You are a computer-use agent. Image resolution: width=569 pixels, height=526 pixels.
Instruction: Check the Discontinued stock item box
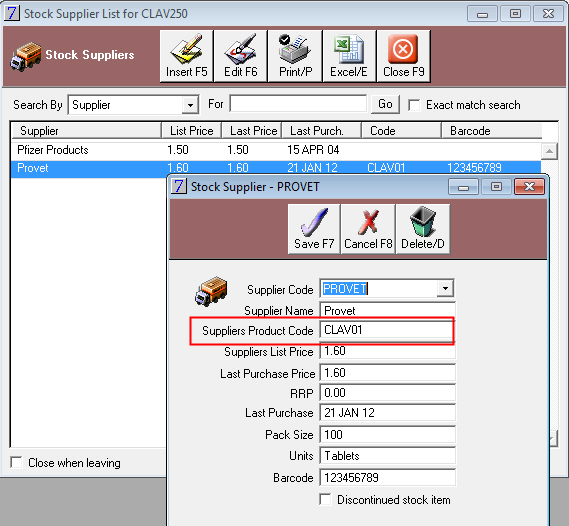tap(325, 499)
